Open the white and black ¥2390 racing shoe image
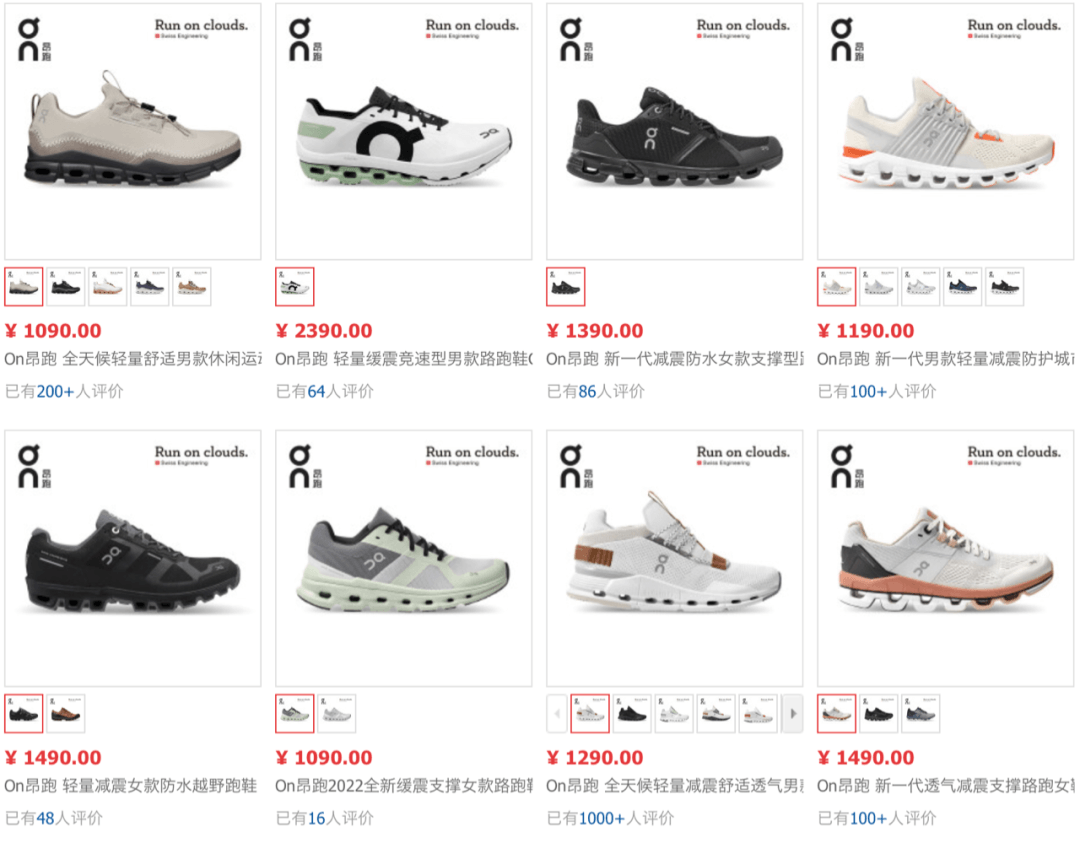This screenshot has height=844, width=1080. click(404, 132)
